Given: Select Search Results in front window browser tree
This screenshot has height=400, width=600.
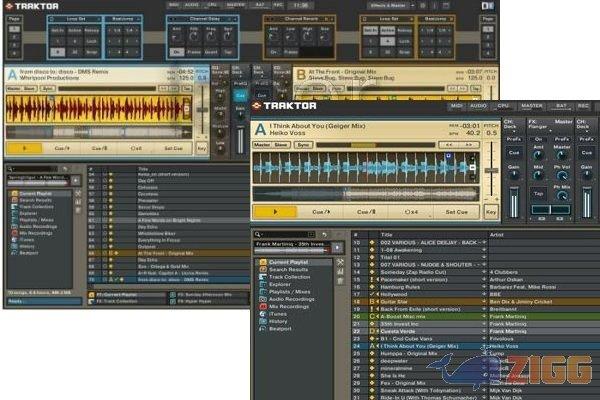Looking at the screenshot, I should (289, 269).
